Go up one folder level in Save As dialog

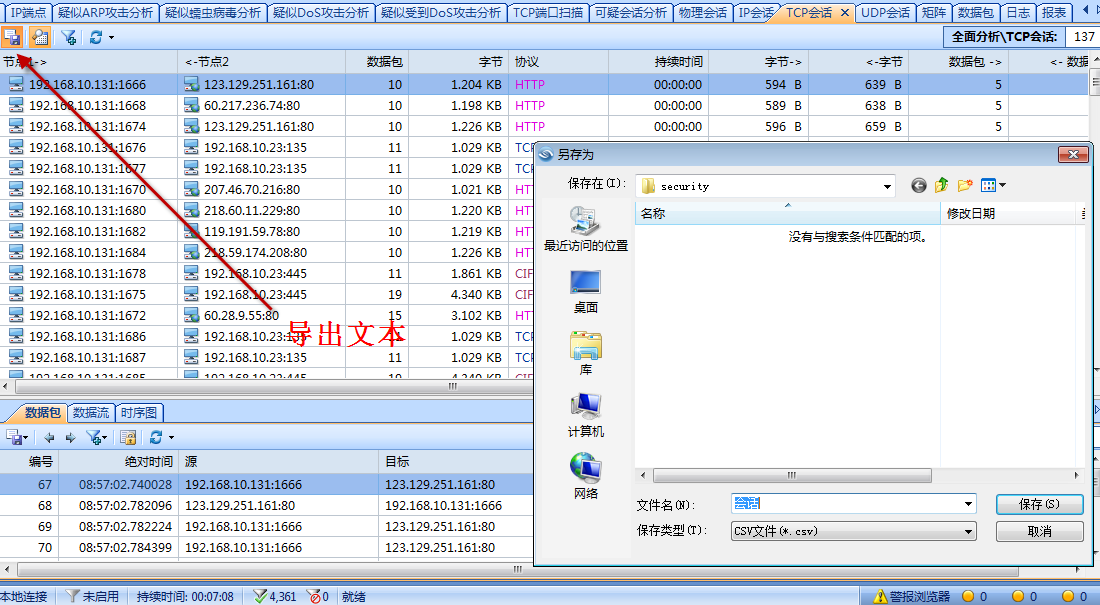point(942,185)
